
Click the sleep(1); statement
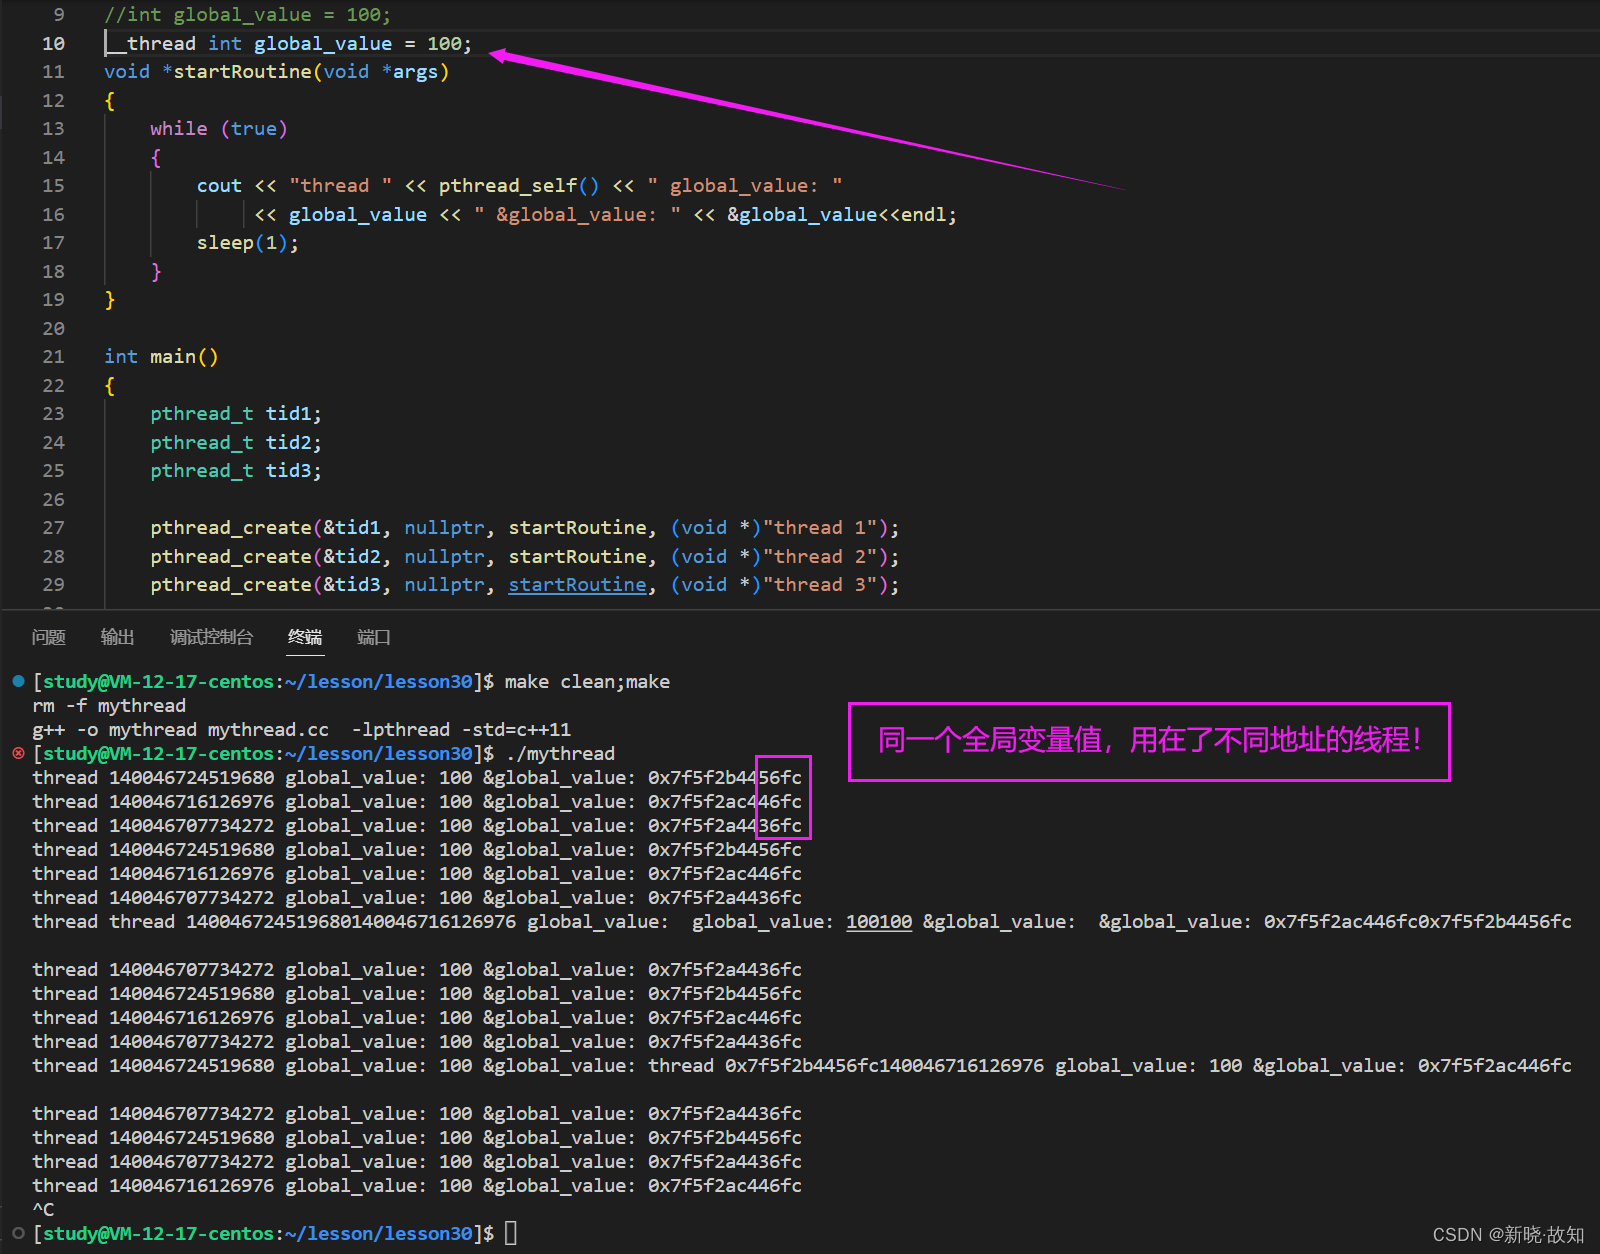[248, 243]
